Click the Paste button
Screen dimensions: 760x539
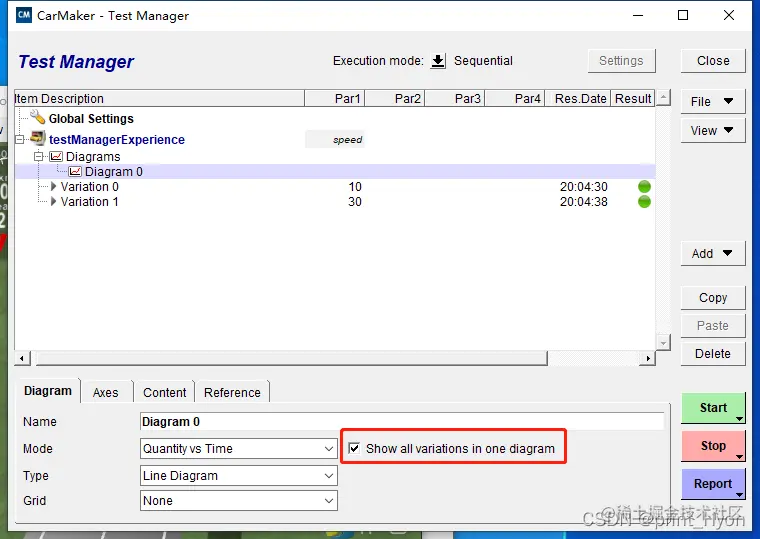pos(713,326)
